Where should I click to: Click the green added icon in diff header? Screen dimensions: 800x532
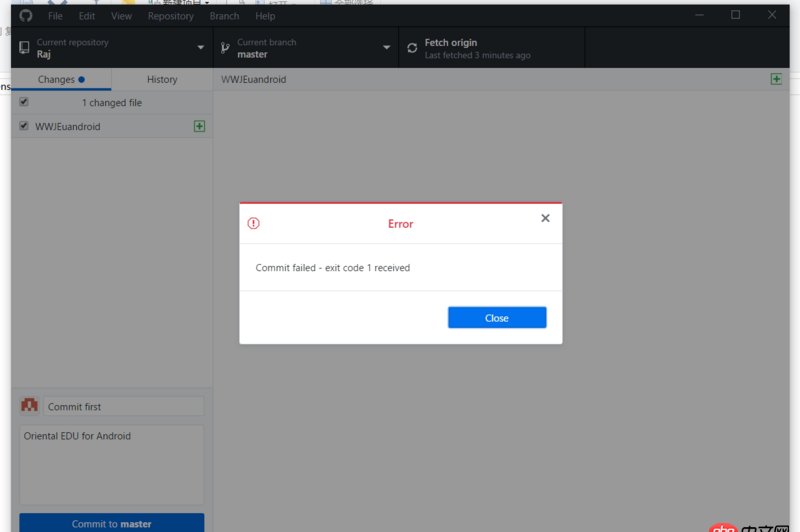tap(776, 79)
